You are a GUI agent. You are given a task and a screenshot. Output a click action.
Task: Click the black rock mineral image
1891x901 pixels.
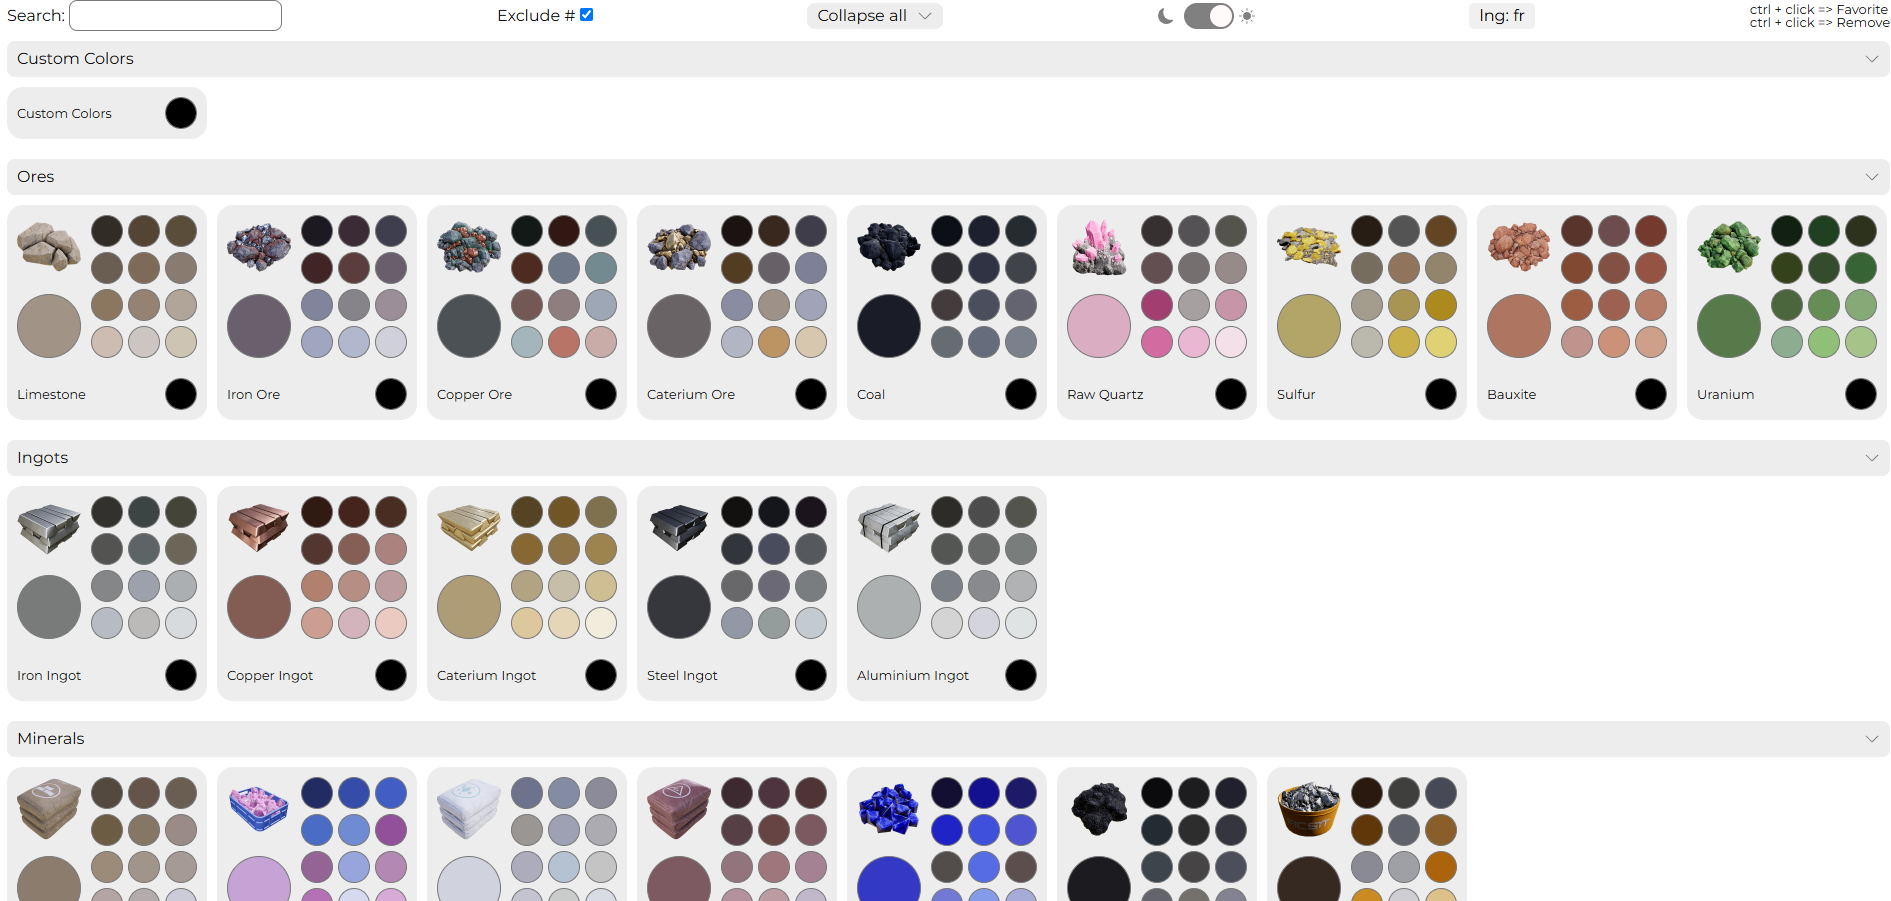click(1099, 810)
